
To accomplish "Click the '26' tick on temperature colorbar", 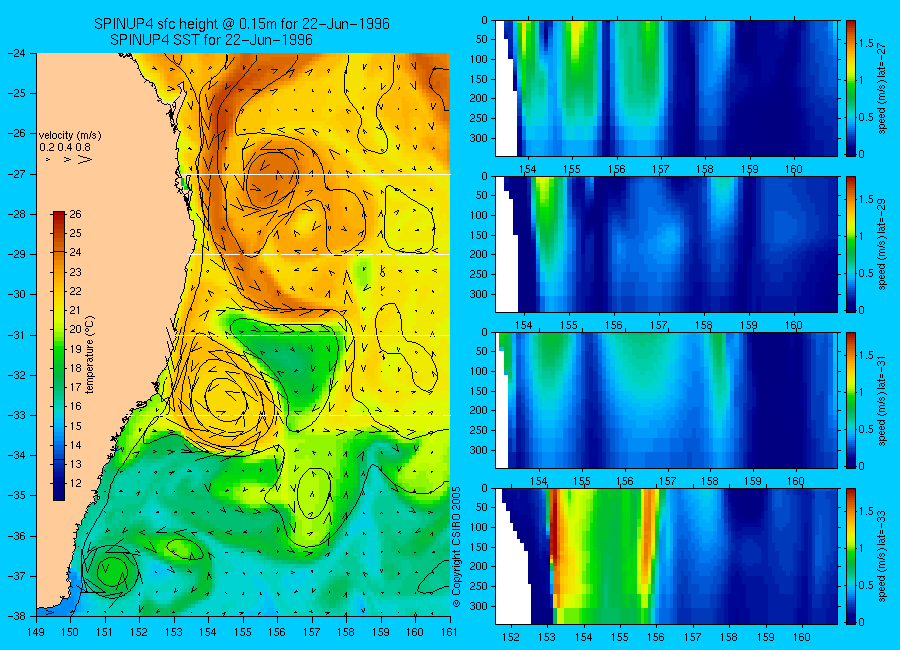I will (76, 214).
